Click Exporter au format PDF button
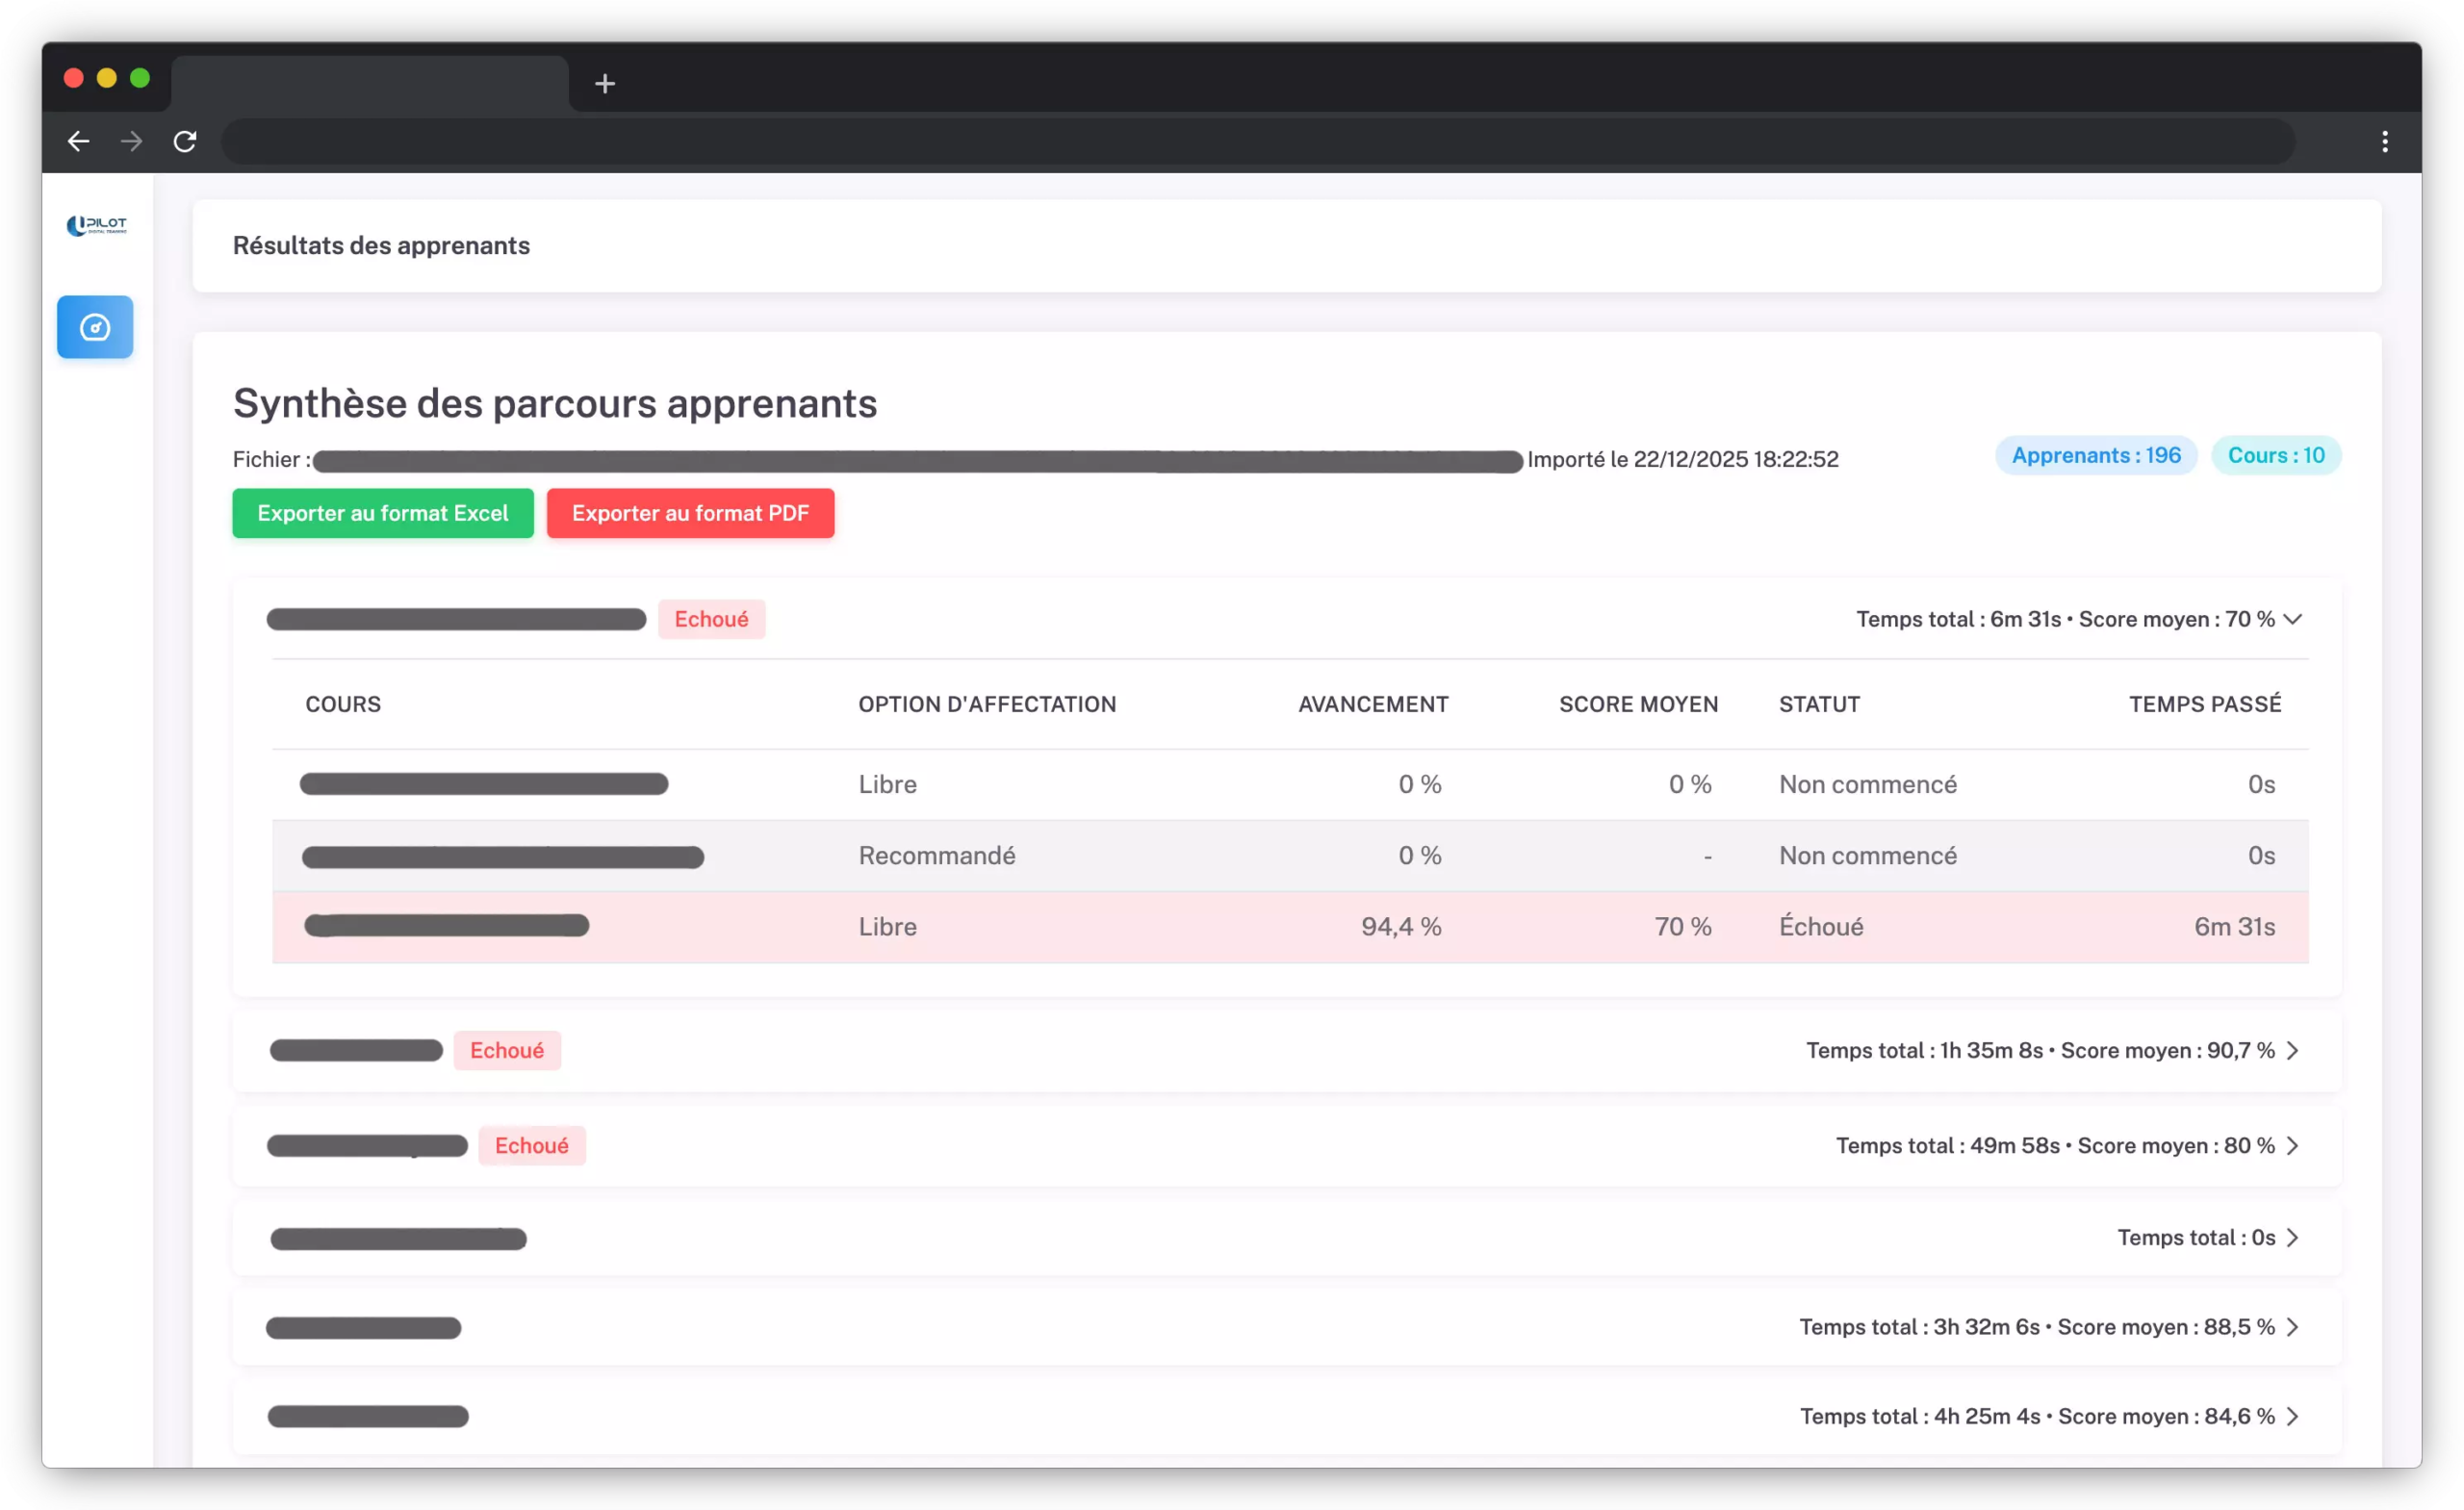The height and width of the screenshot is (1510, 2464). [x=690, y=513]
